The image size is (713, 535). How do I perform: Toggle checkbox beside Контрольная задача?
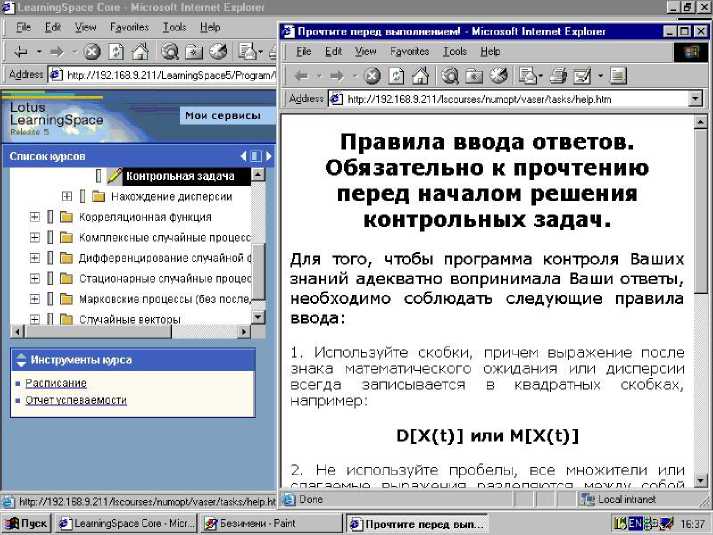[99, 176]
